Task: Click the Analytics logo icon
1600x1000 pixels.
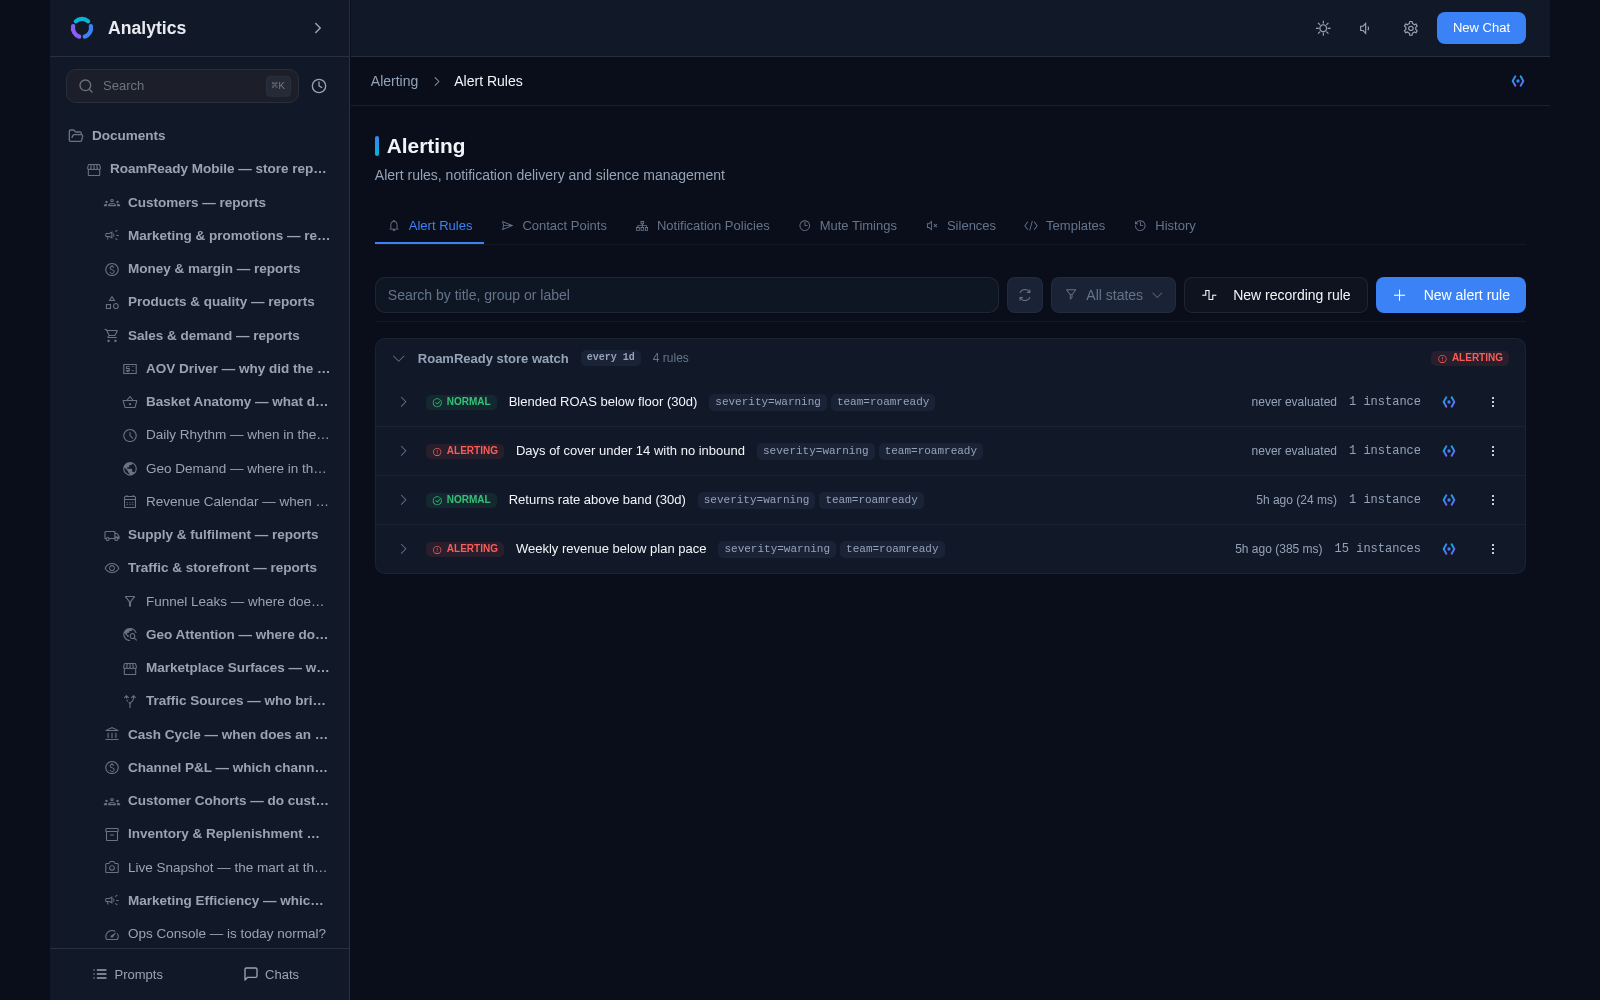Action: pos(82,28)
